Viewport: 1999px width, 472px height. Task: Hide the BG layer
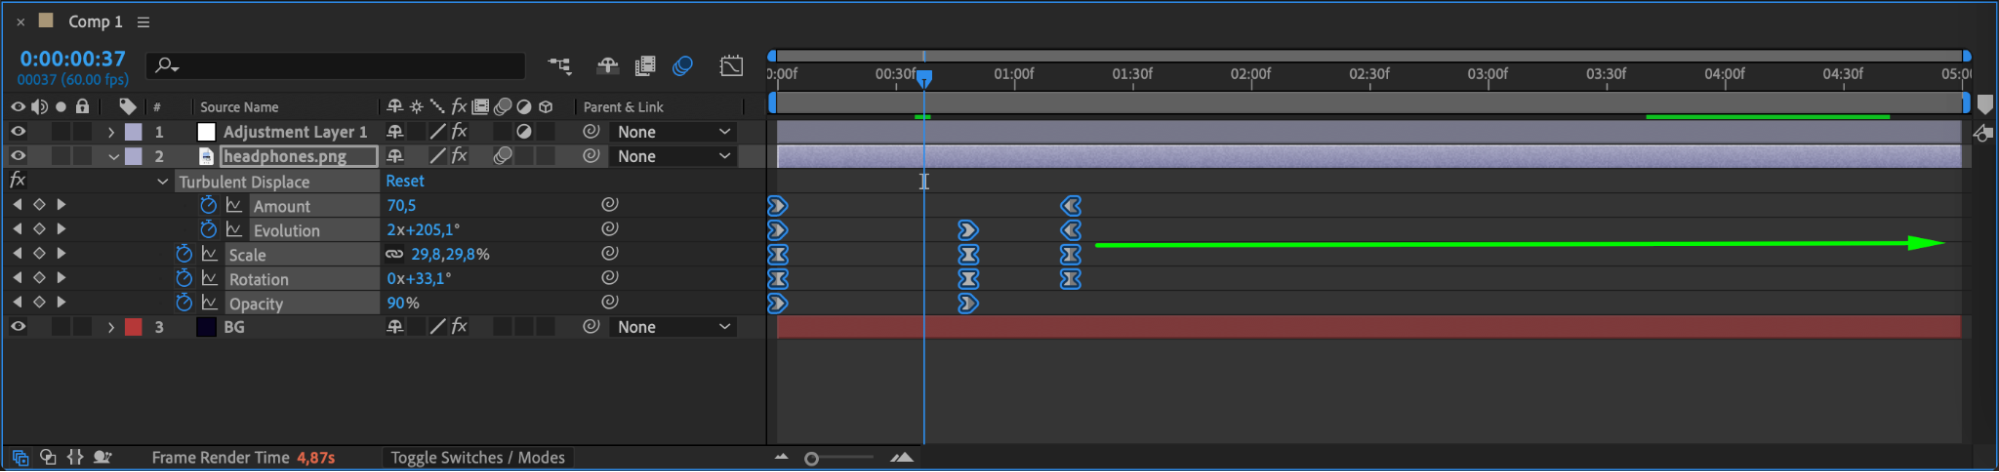pyautogui.click(x=18, y=326)
